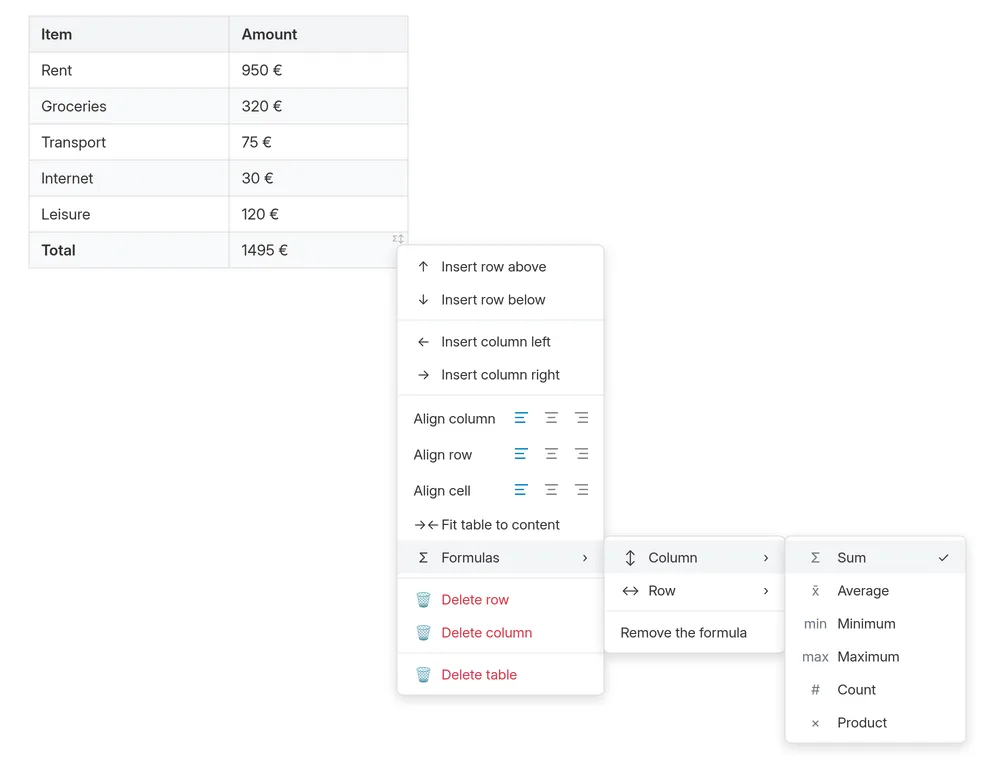Click the multiply icon beside Product
The width and height of the screenshot is (993, 766).
pyautogui.click(x=815, y=723)
